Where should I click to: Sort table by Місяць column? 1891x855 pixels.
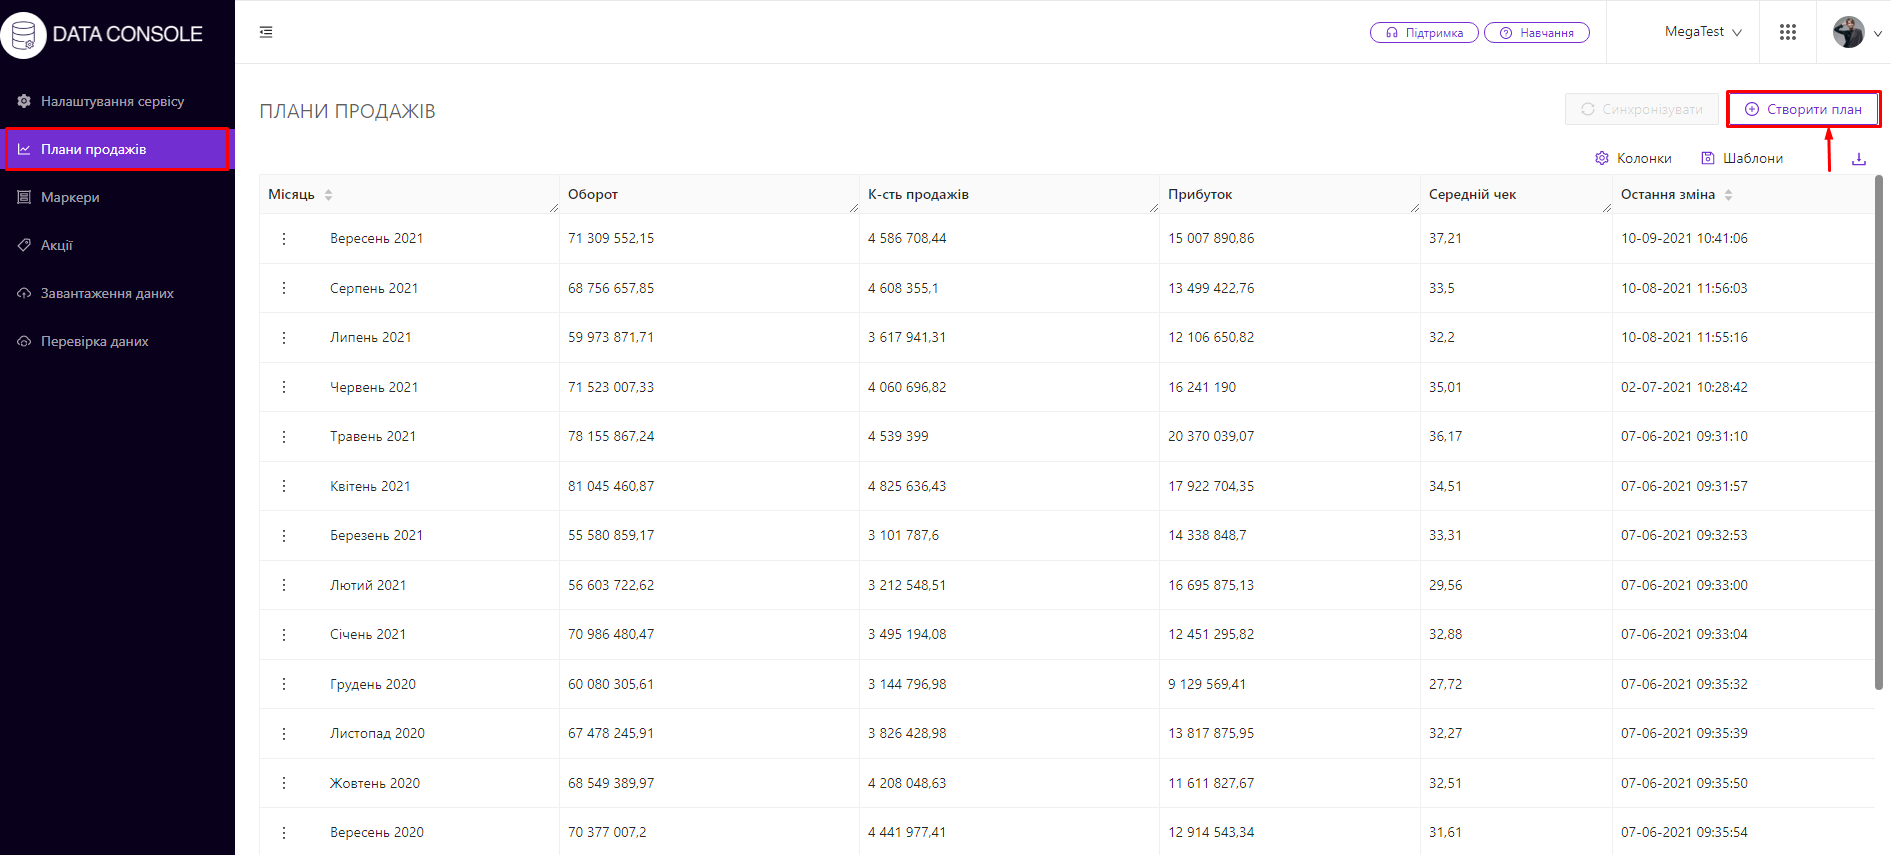(x=328, y=195)
